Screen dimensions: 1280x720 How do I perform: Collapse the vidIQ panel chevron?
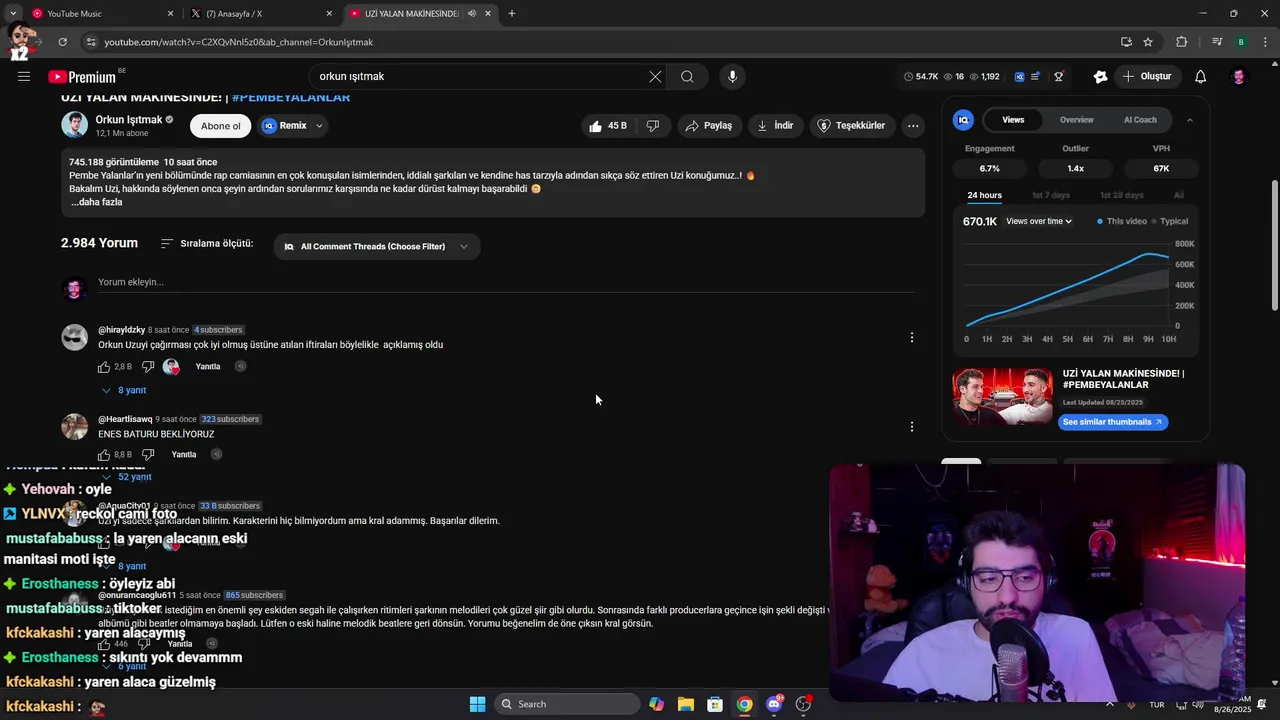pyautogui.click(x=1190, y=120)
